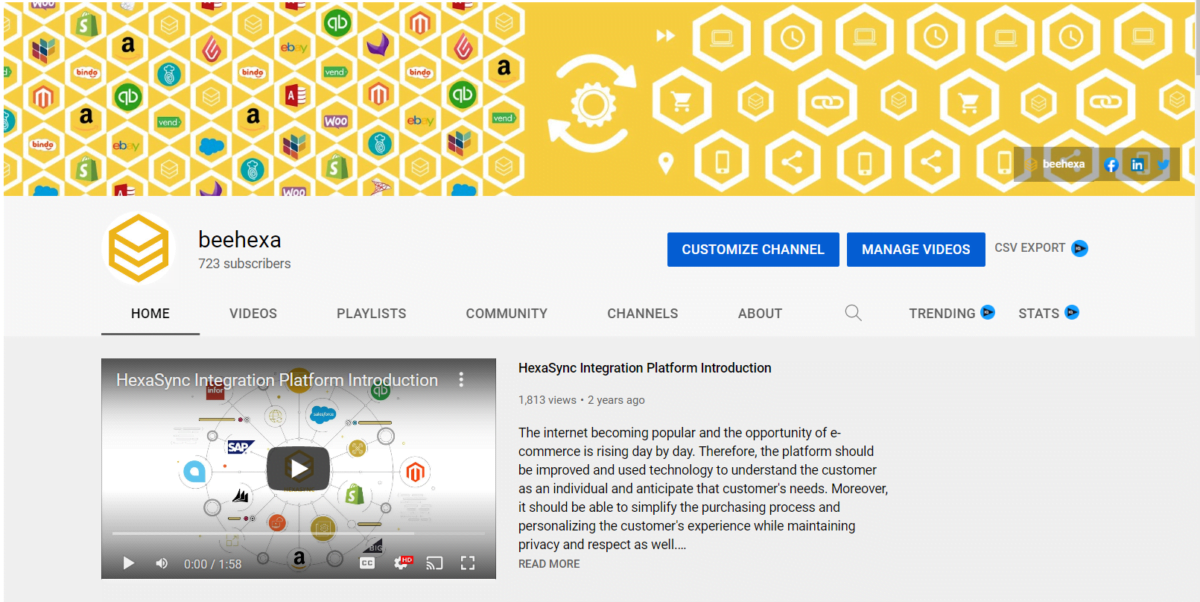Open the CHANNELS tab
Viewport: 1200px width, 602px height.
click(642, 313)
